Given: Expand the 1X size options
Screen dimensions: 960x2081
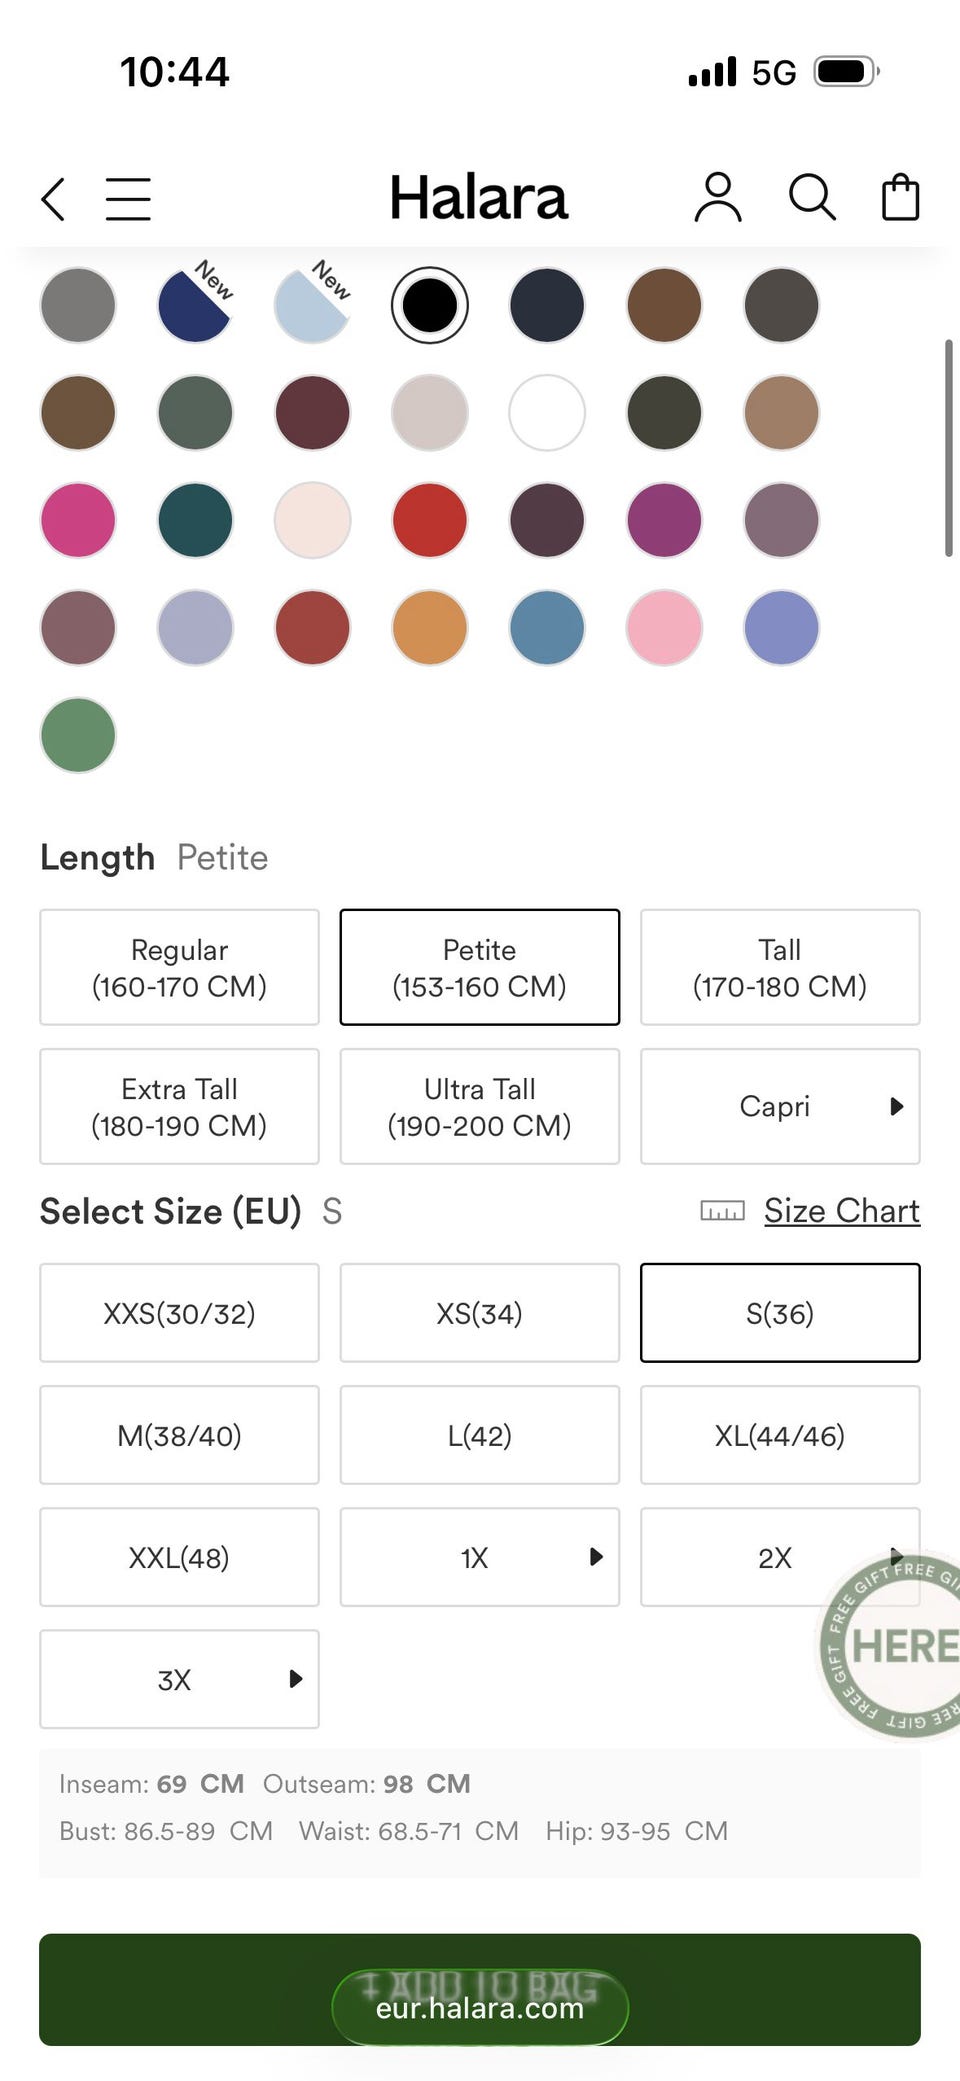Looking at the screenshot, I should click(480, 1557).
